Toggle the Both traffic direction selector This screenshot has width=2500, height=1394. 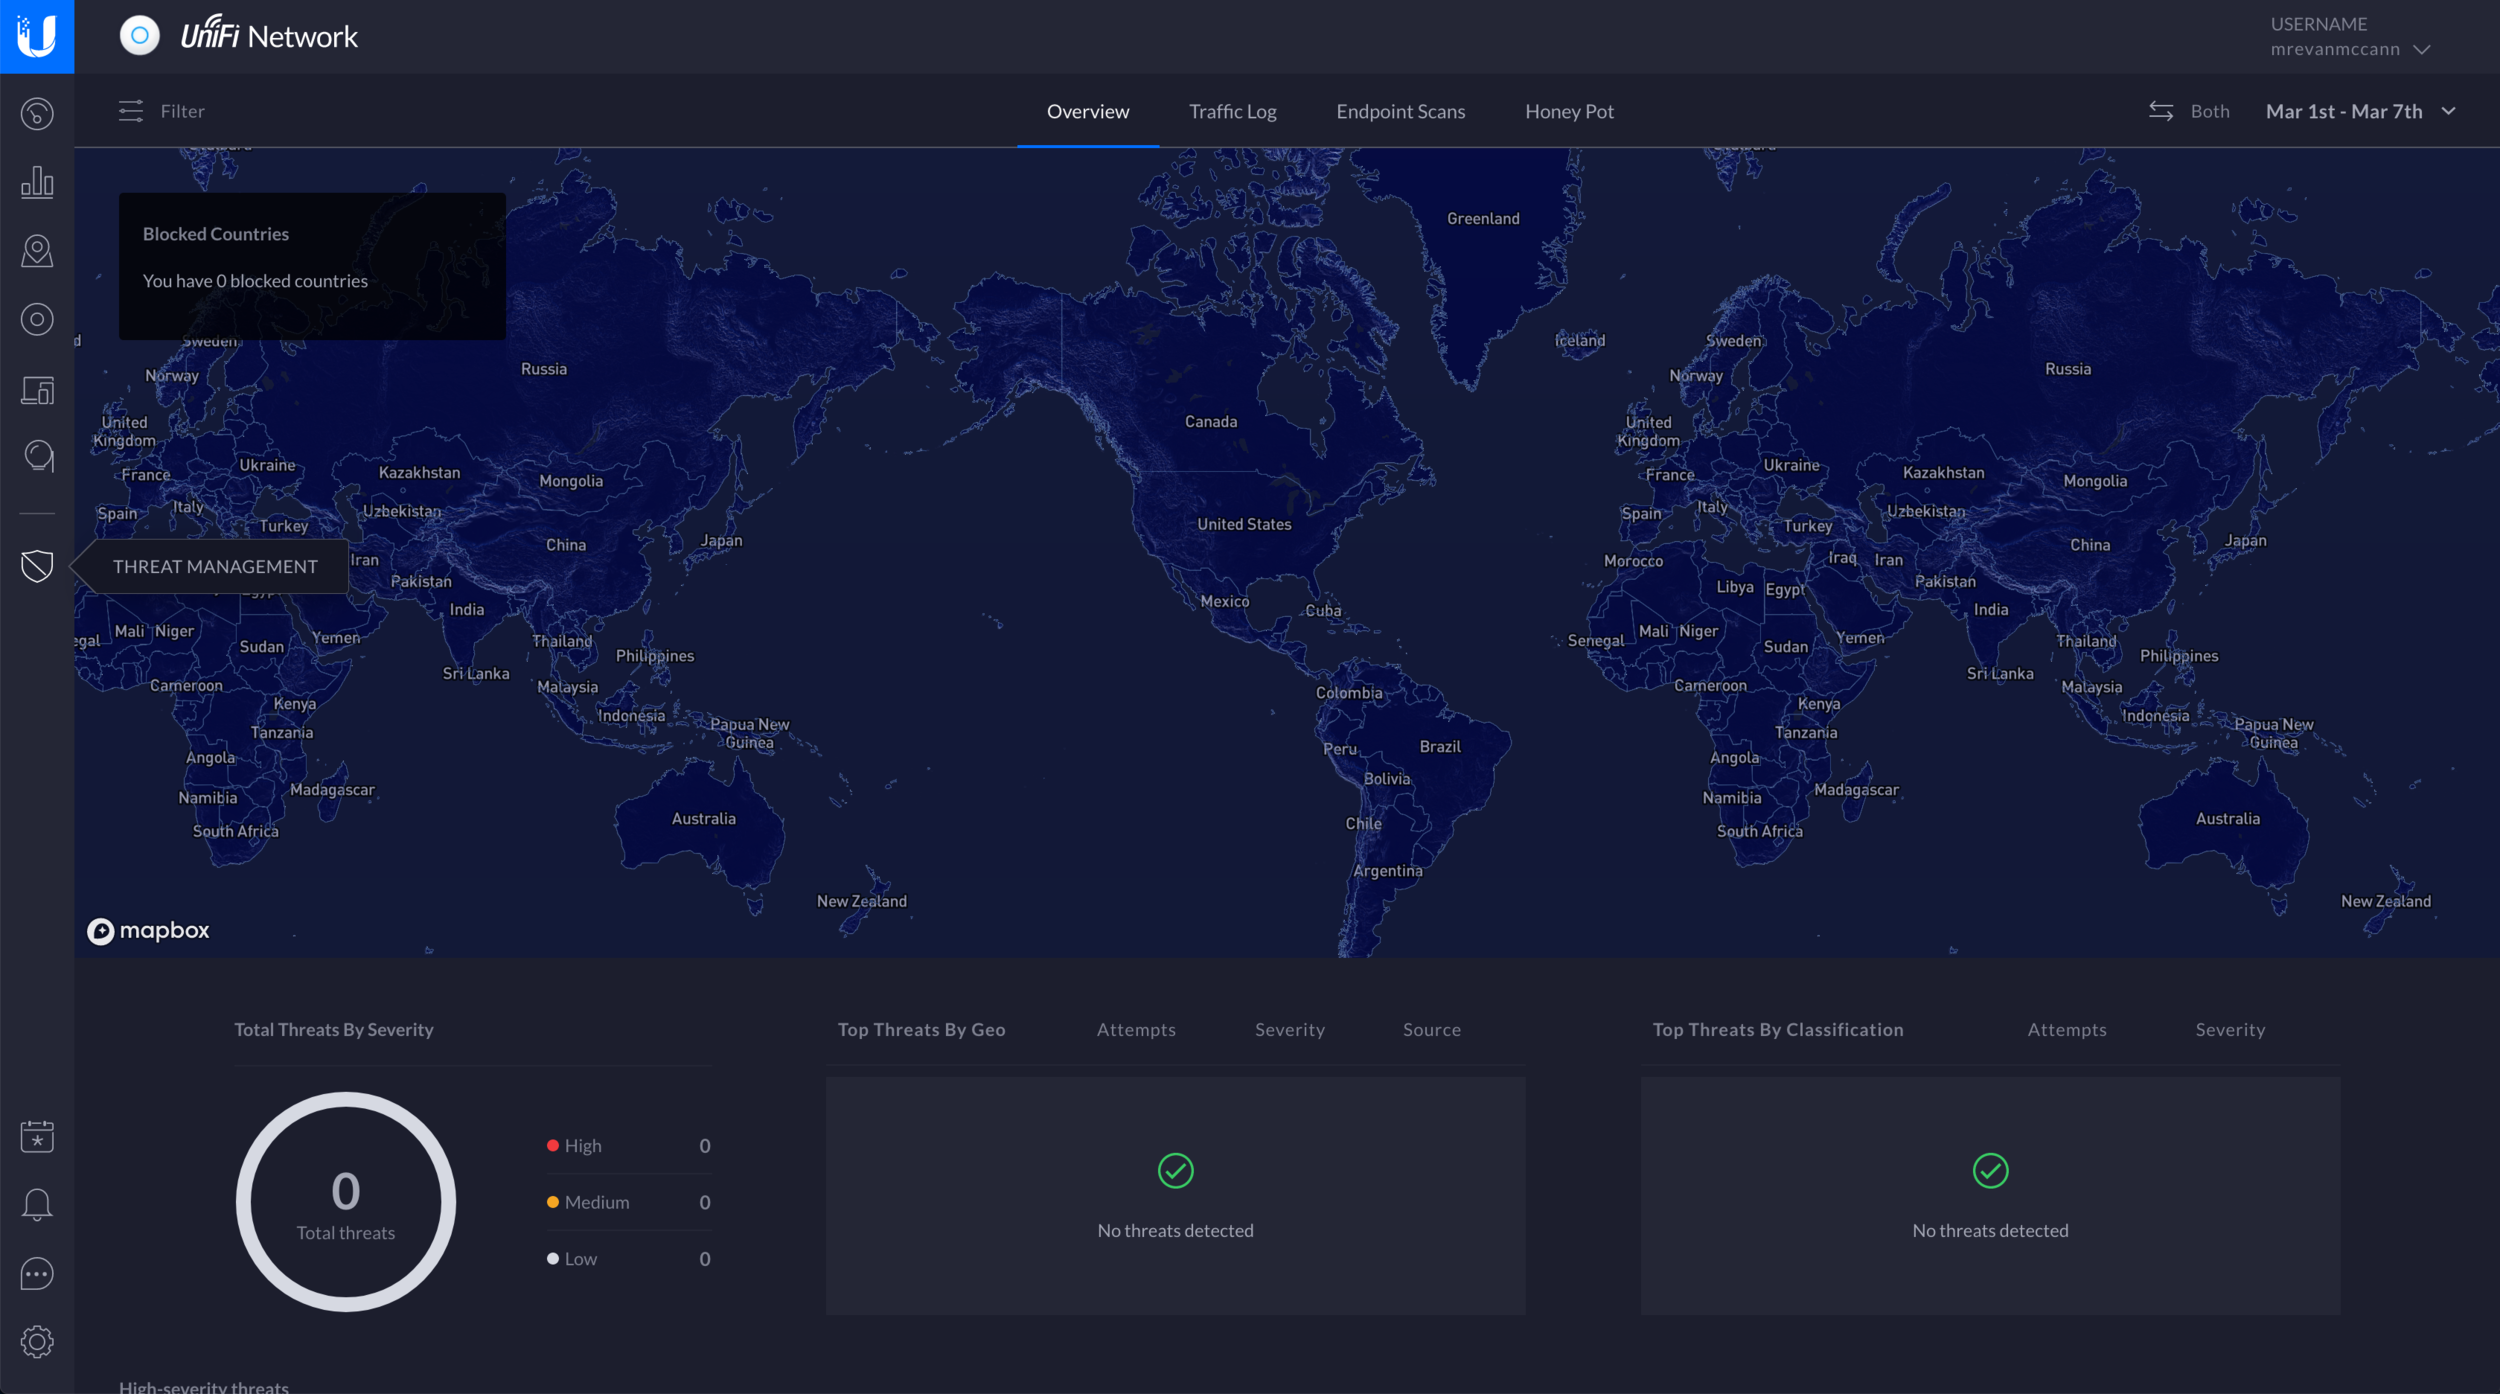tap(2190, 111)
